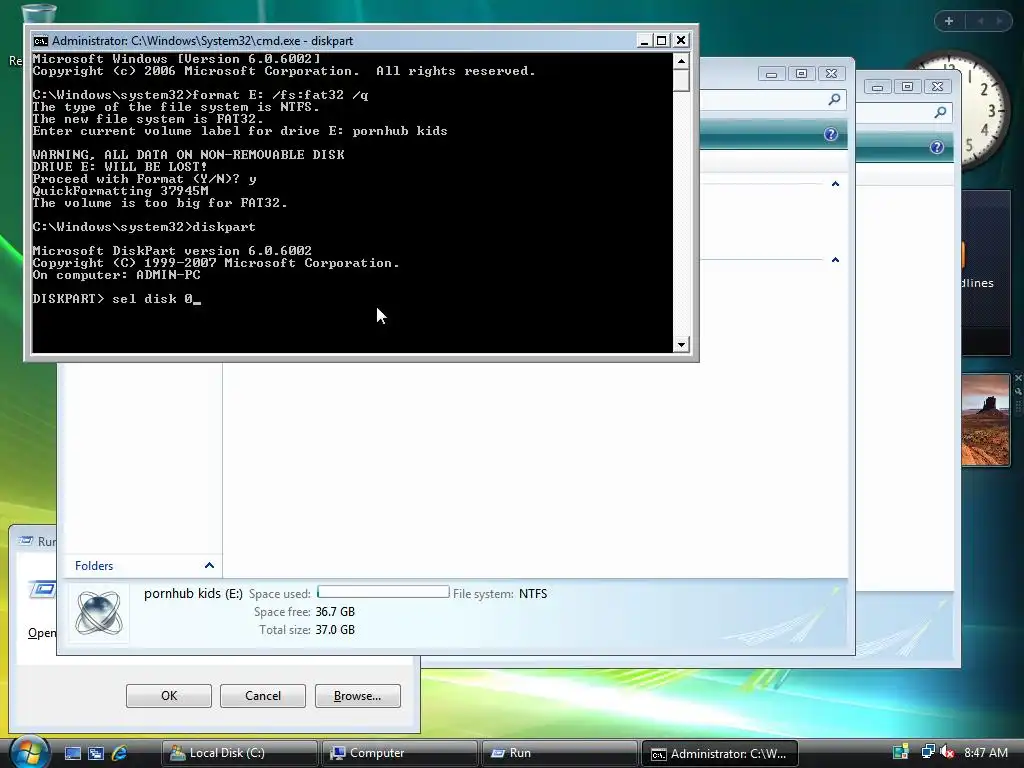Minimize the front Explorer window
Viewport: 1024px width, 768px height.
tap(771, 74)
